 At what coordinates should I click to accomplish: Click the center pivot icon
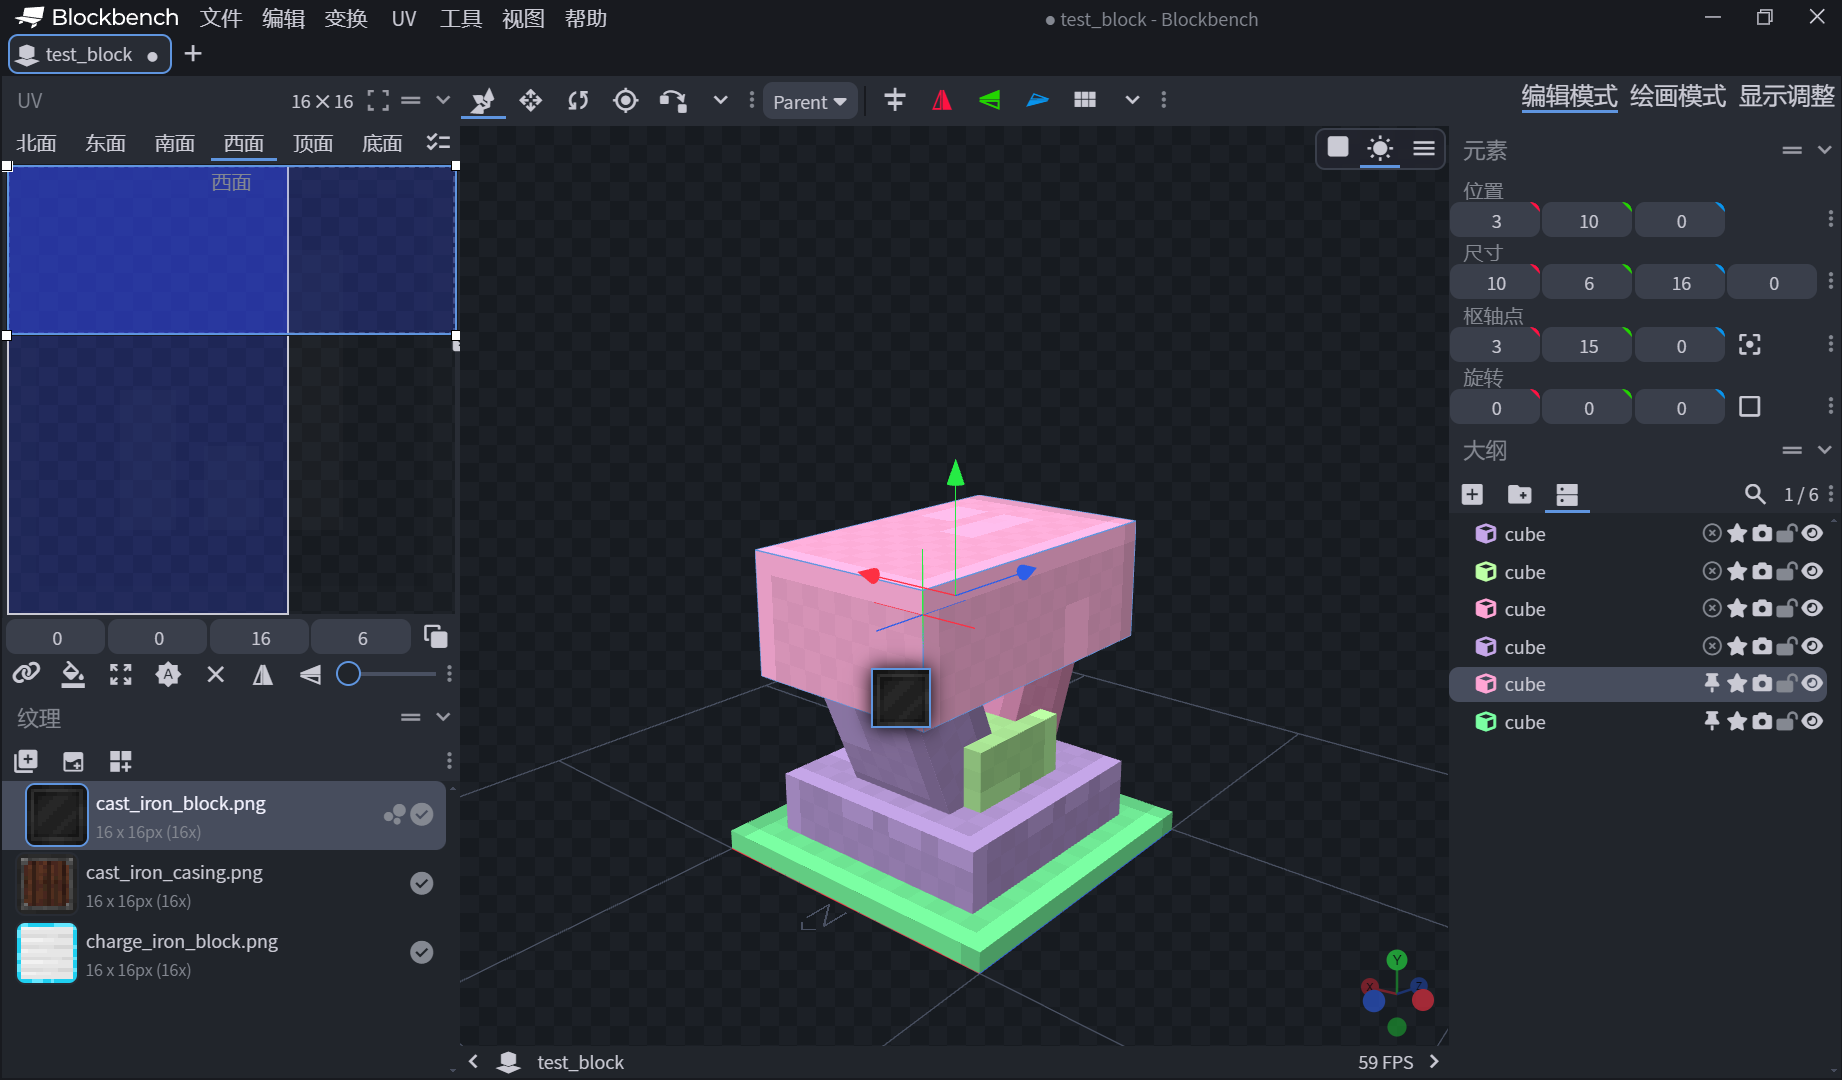click(x=1749, y=345)
